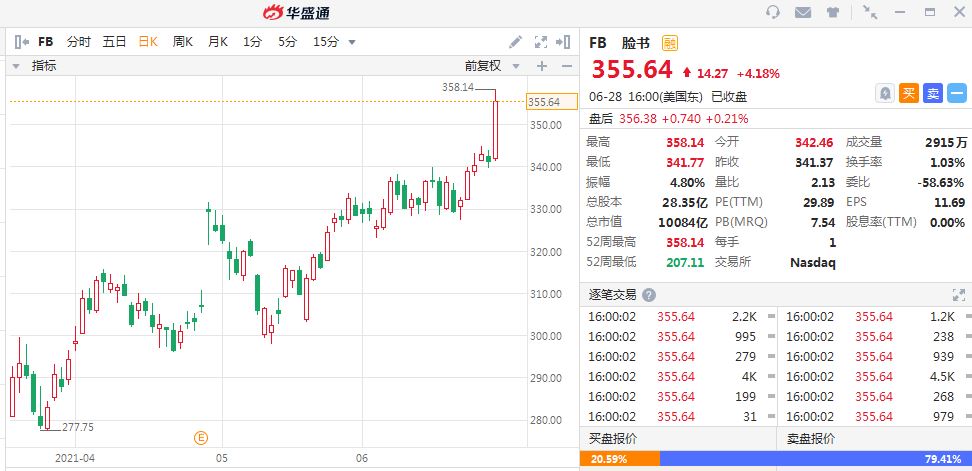972x471 pixels.
Task: Click detail icon beside 2.2K trade
Action: coord(771,317)
